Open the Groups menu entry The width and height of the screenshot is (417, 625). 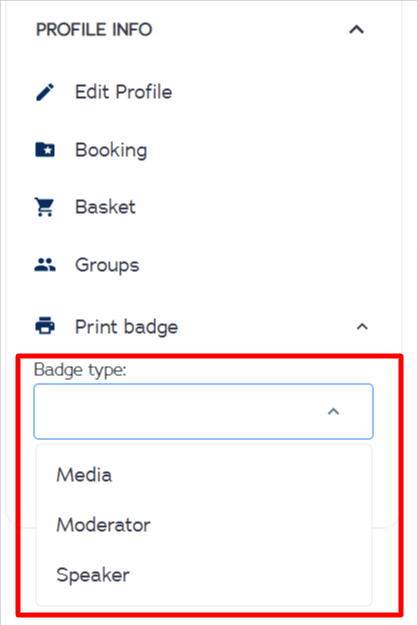coord(107,265)
